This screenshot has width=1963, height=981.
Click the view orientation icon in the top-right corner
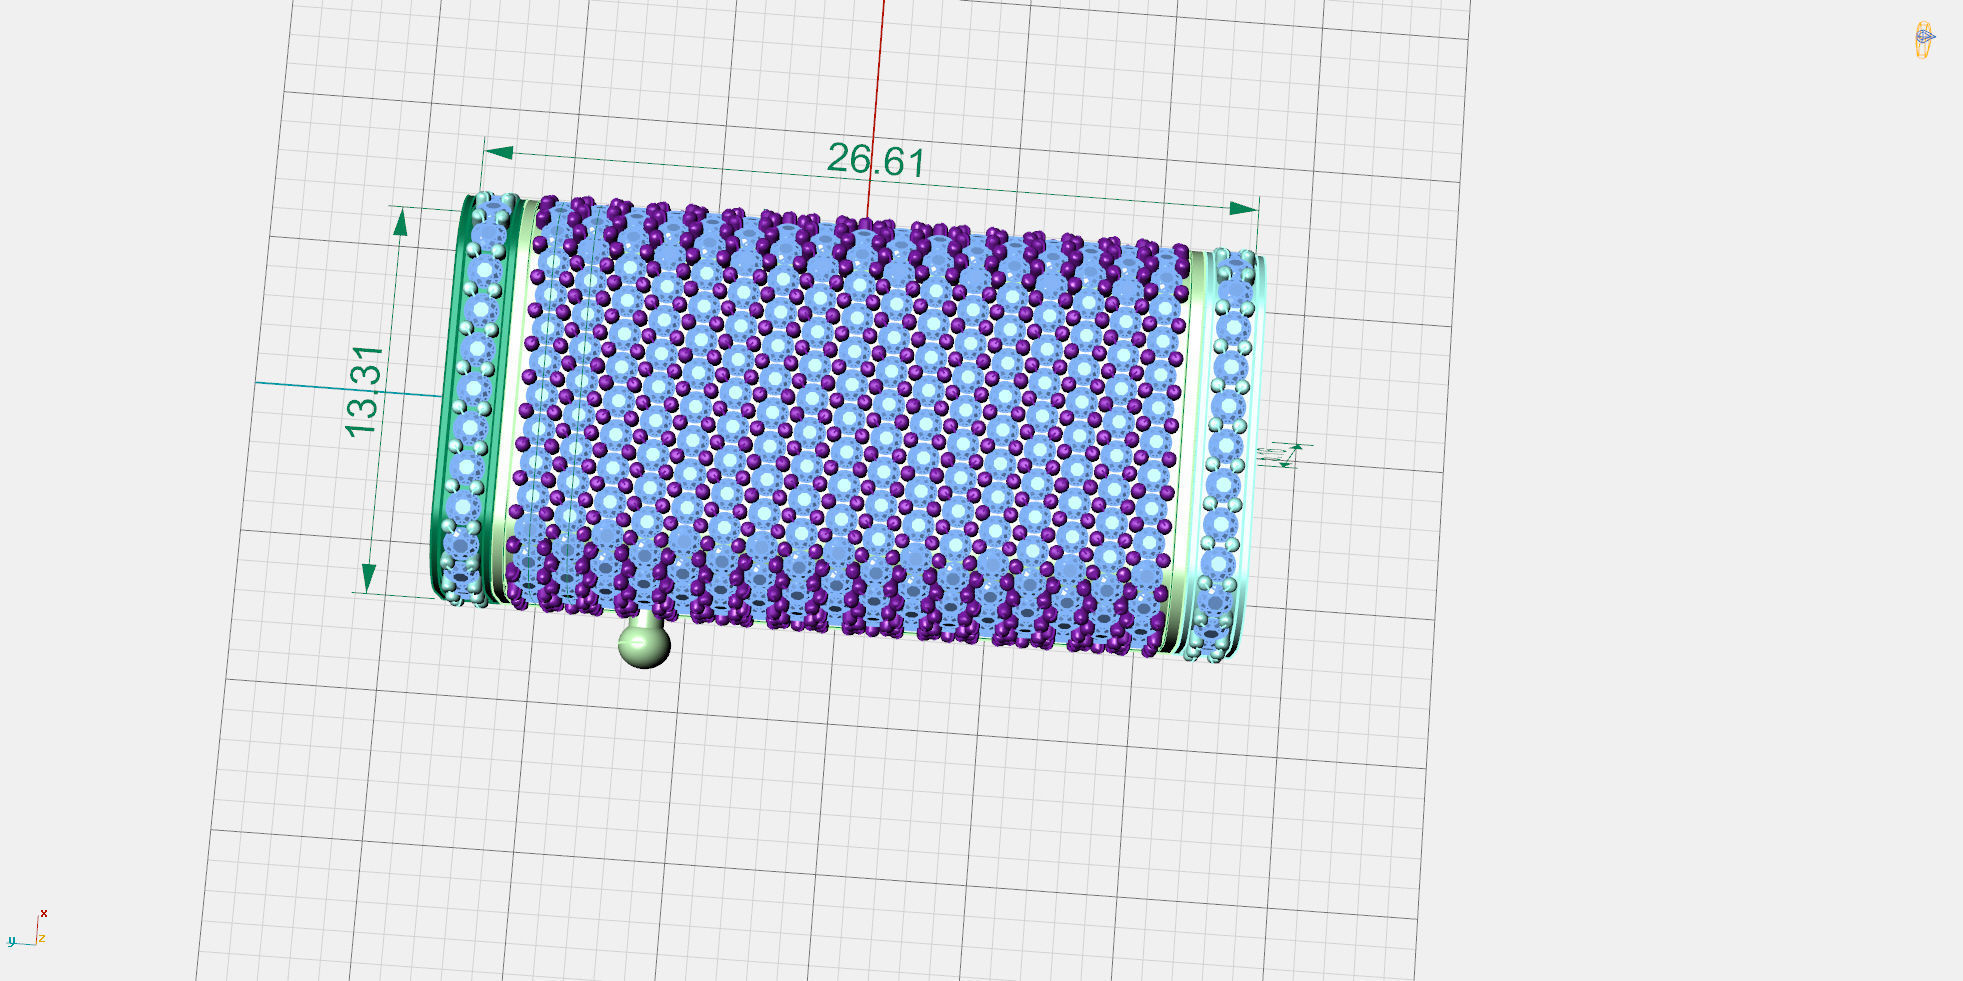click(1924, 39)
